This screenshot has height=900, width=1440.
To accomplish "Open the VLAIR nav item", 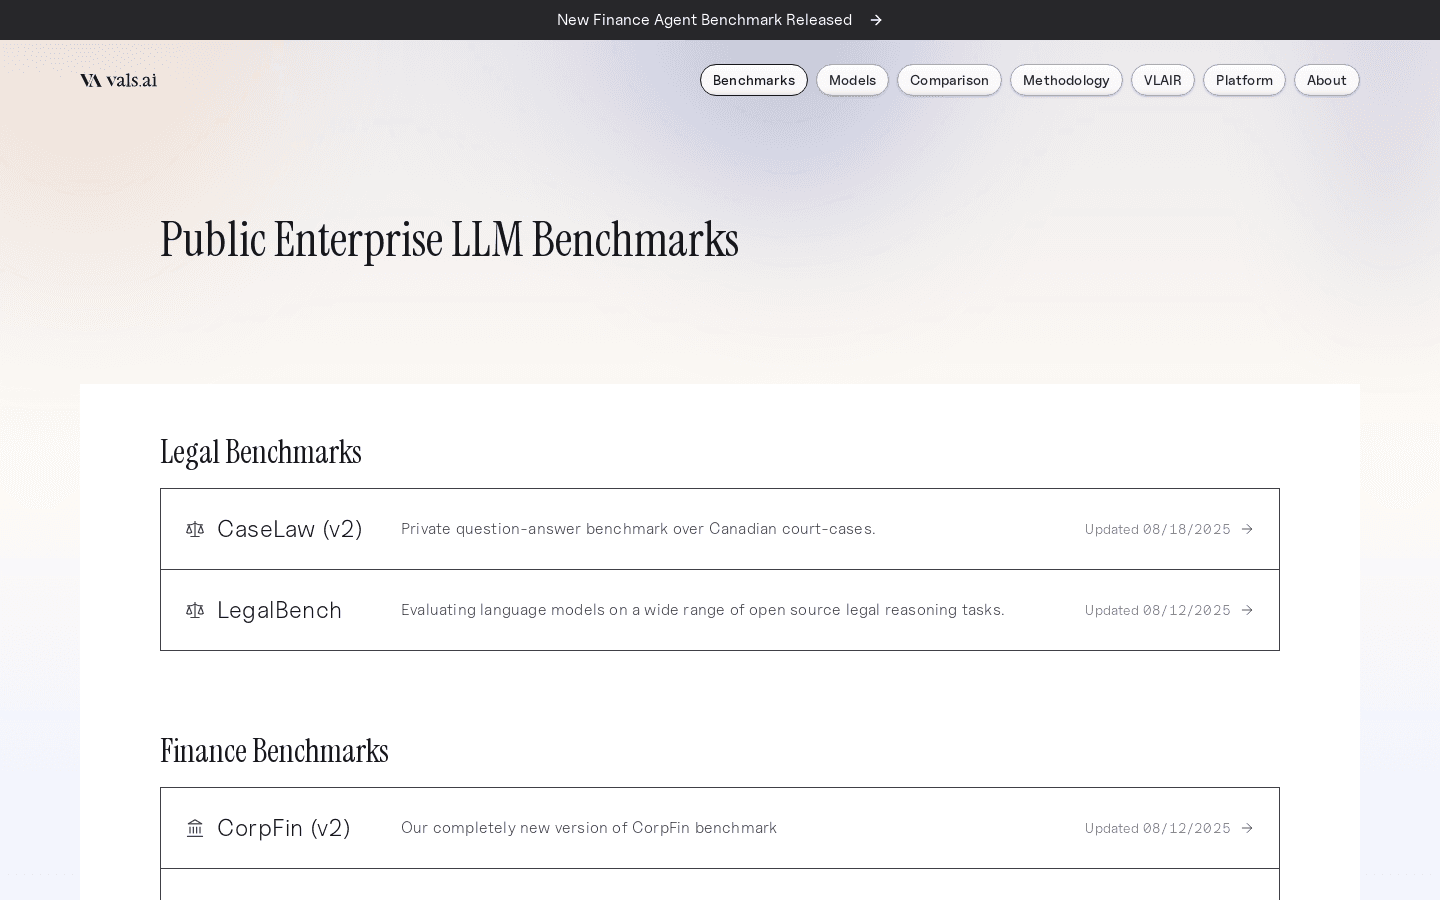I will [x=1163, y=80].
